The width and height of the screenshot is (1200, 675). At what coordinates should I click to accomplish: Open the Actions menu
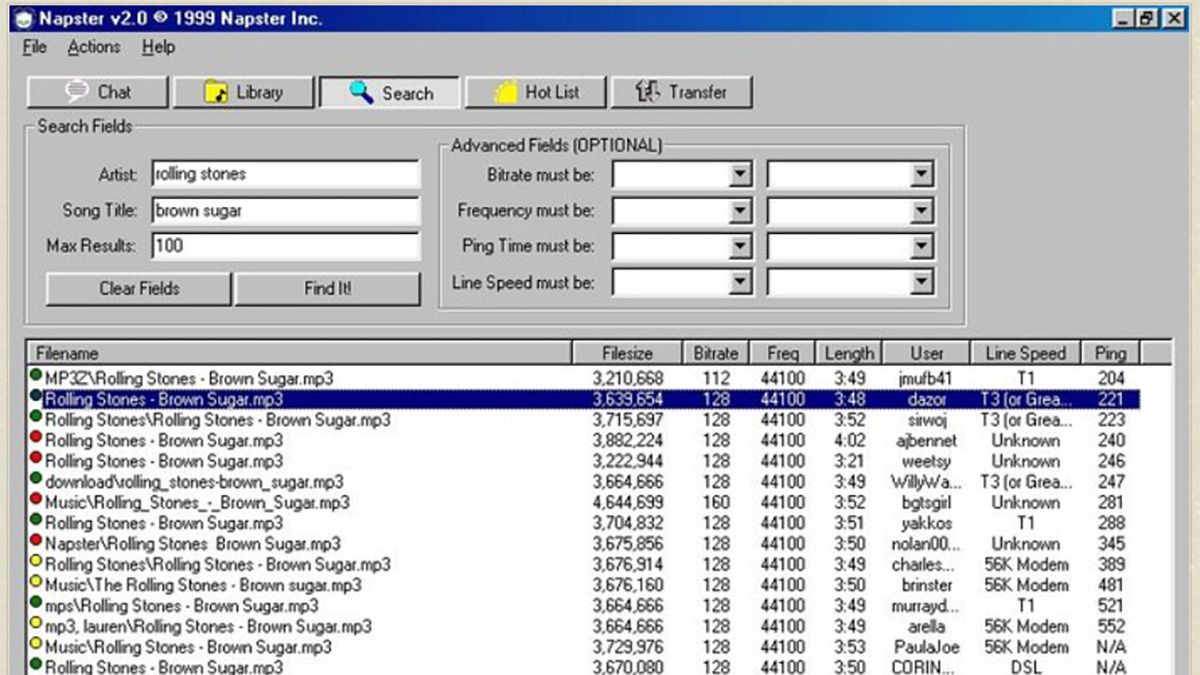(93, 47)
